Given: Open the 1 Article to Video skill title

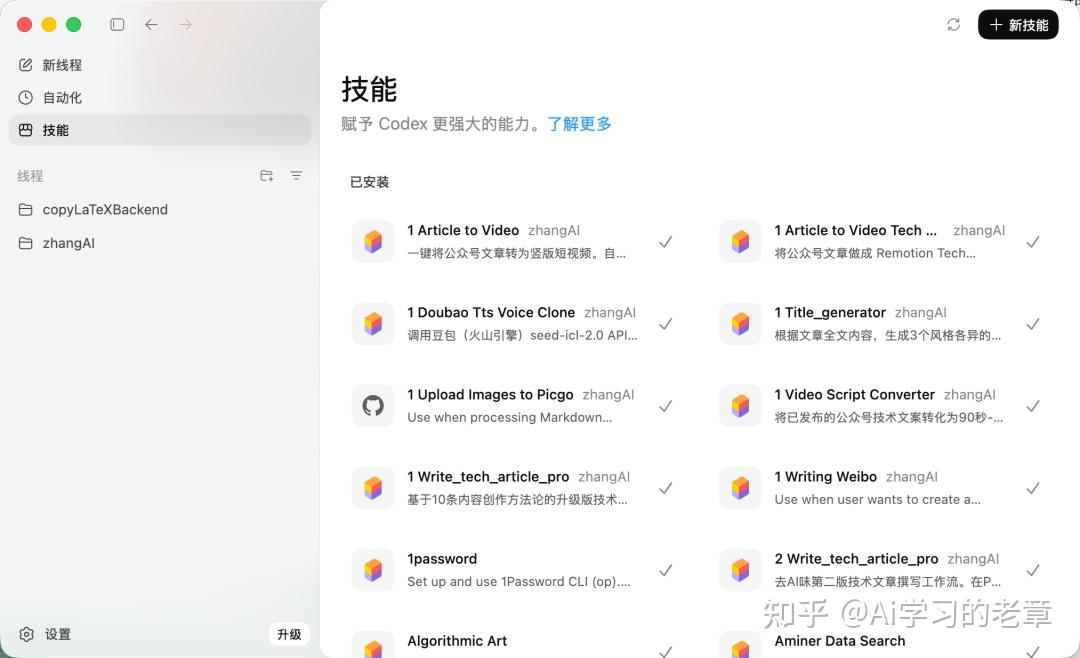Looking at the screenshot, I should click(463, 230).
